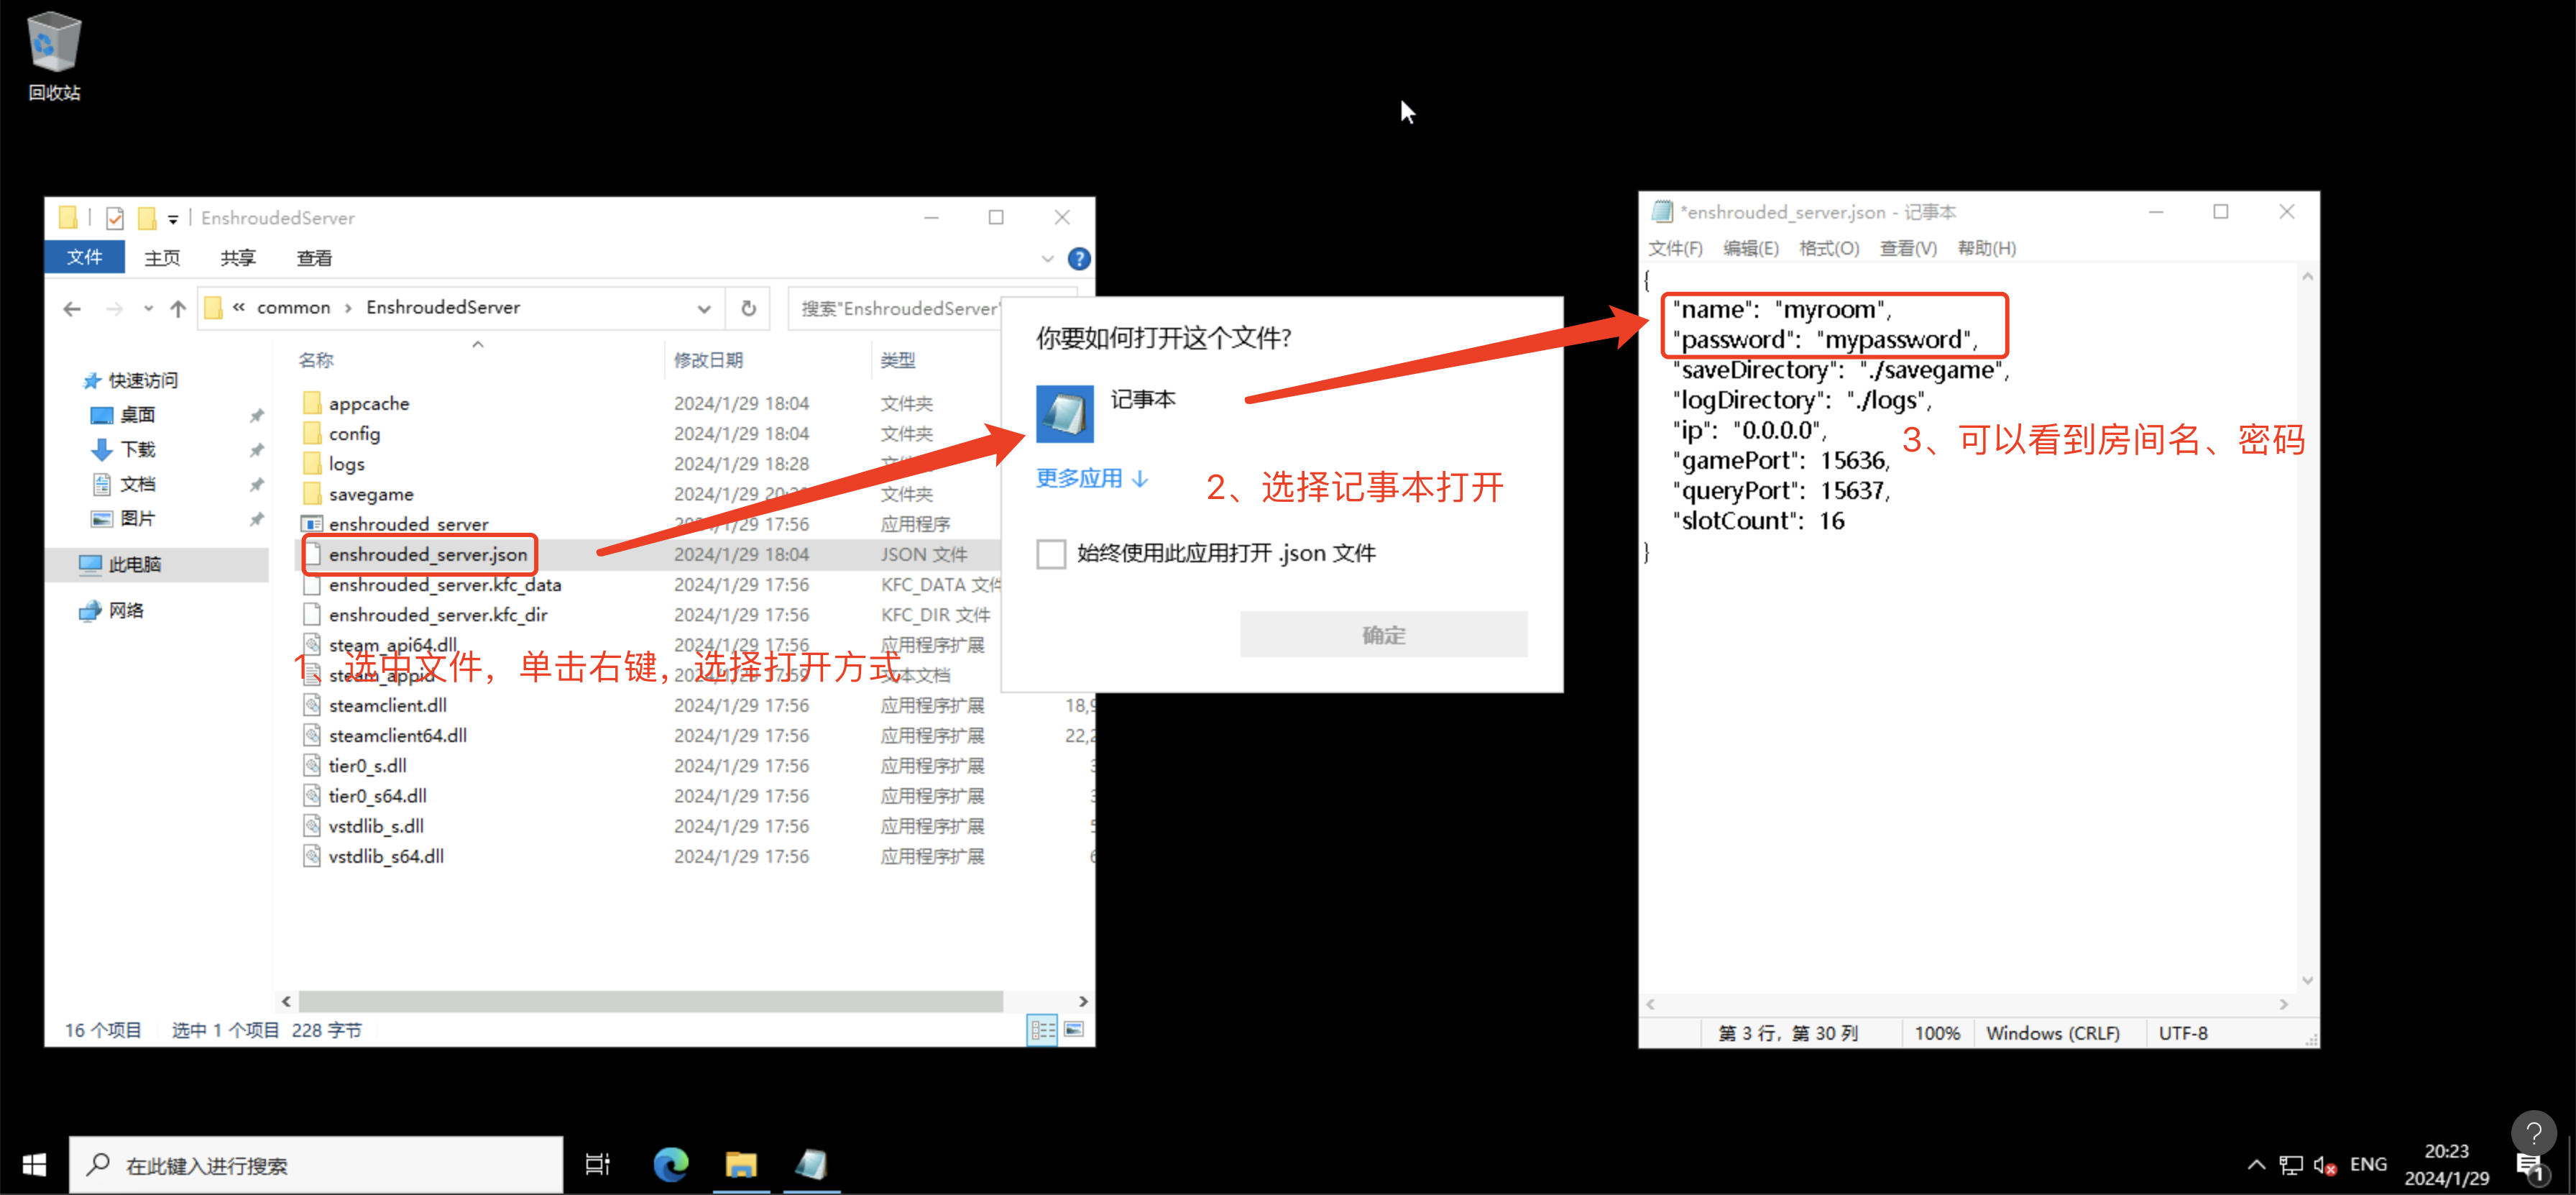Sort files by Type column header
2576x1195 pixels.
tap(898, 361)
